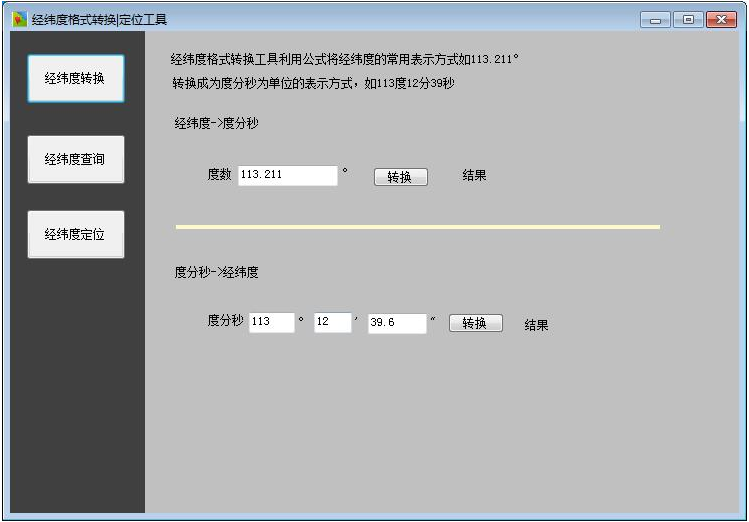
Task: Click the 度数 input field with 113.211
Action: click(x=288, y=175)
